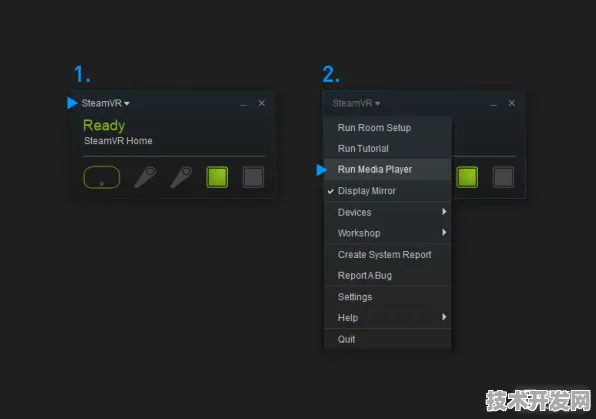
Task: Click the headset status icon in window 1
Action: (x=101, y=177)
